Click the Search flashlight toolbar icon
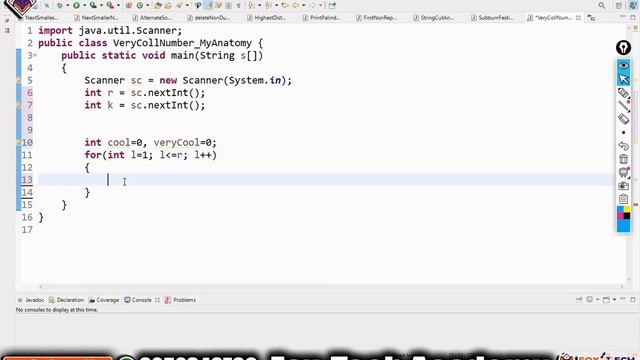The width and height of the screenshot is (640, 360). pos(178,5)
